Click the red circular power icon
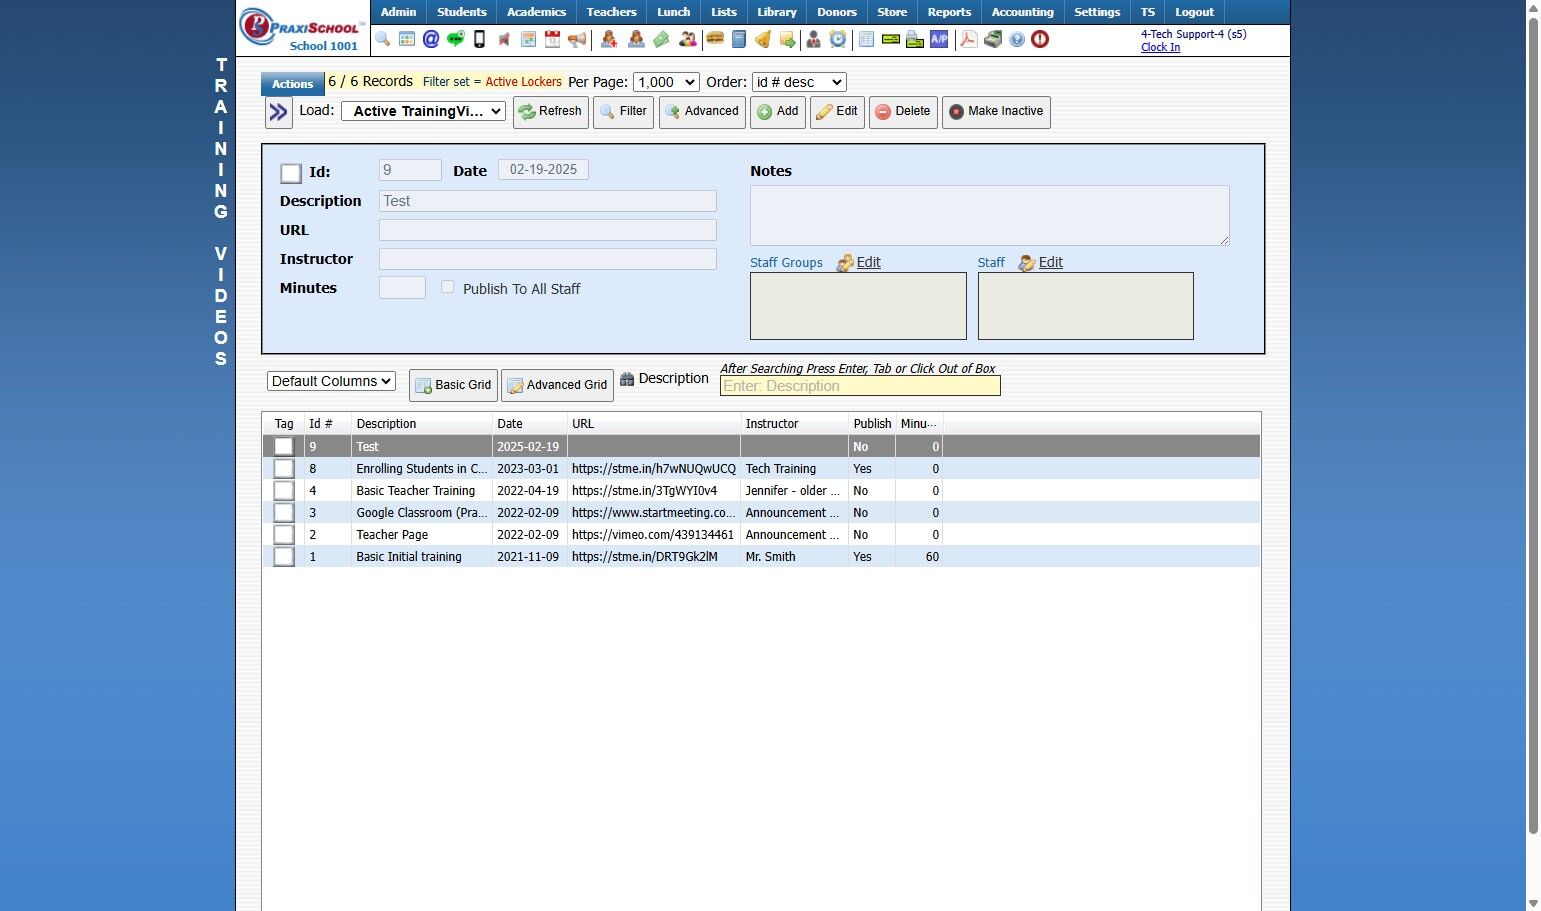The image size is (1541, 911). click(x=1040, y=39)
